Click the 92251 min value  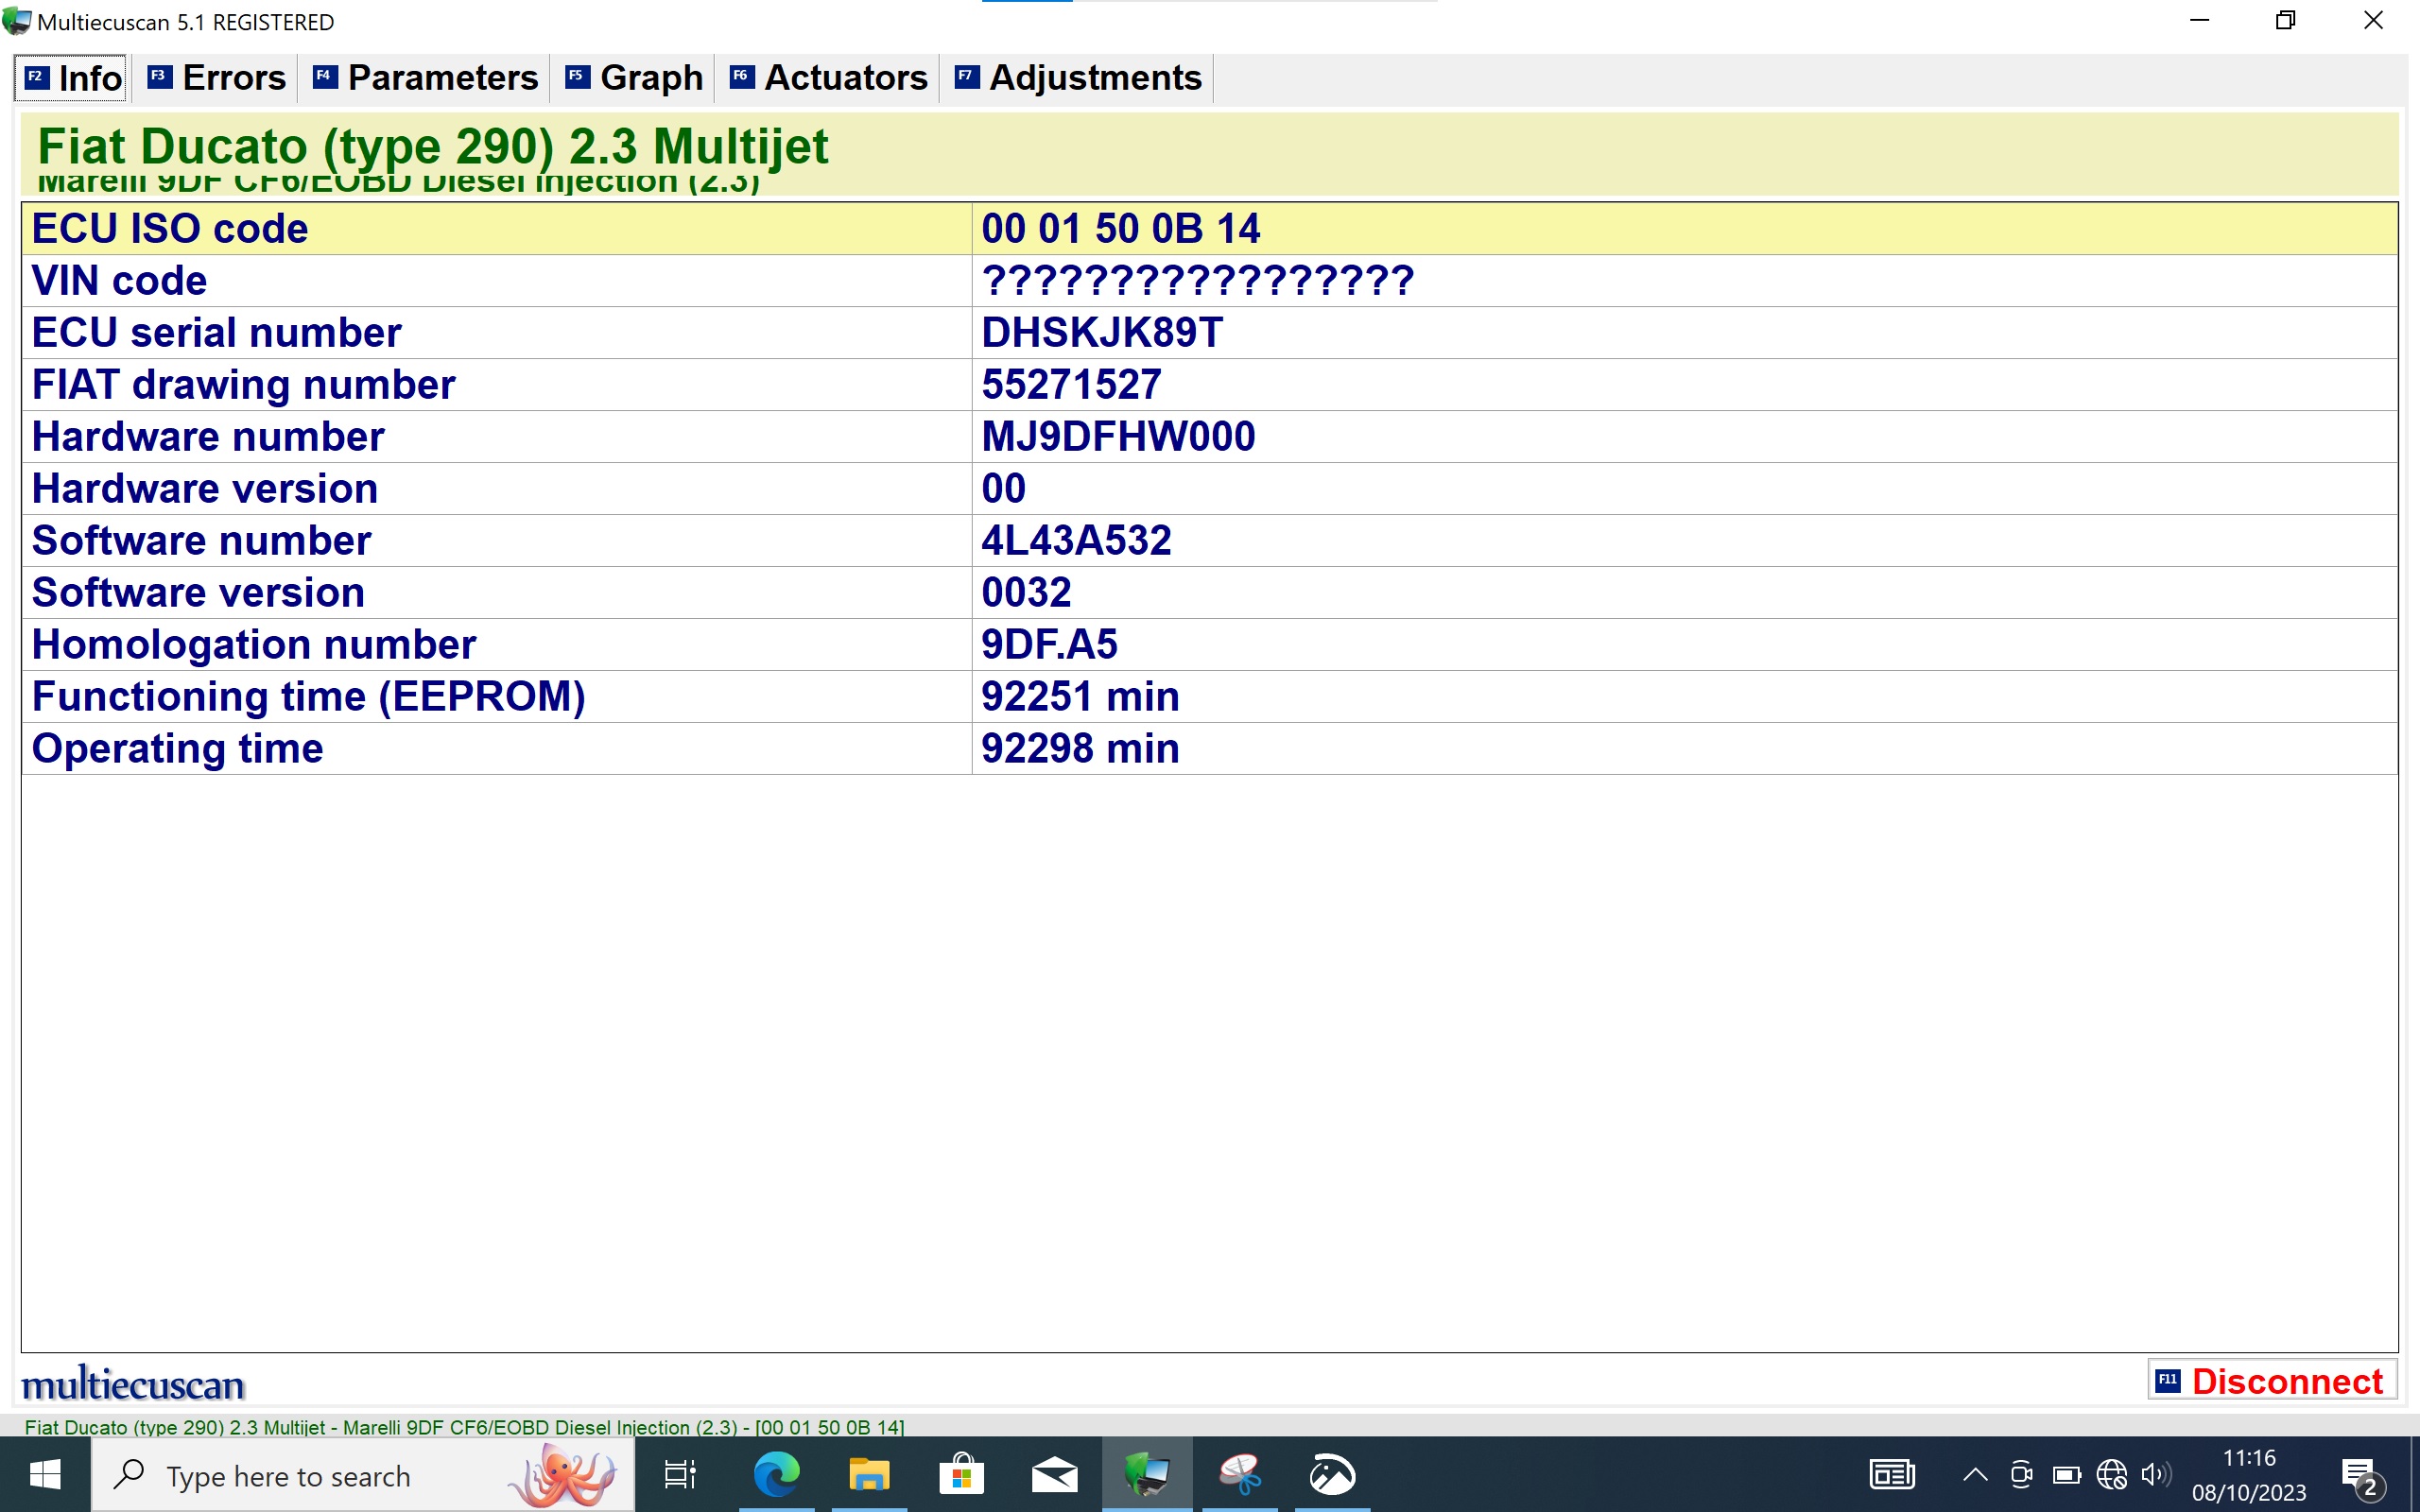1081,697
